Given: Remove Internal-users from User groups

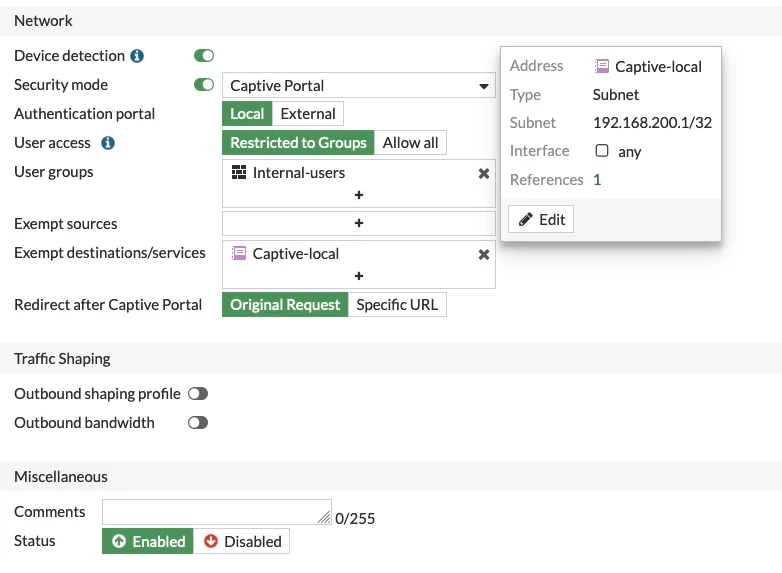Looking at the screenshot, I should tap(483, 174).
